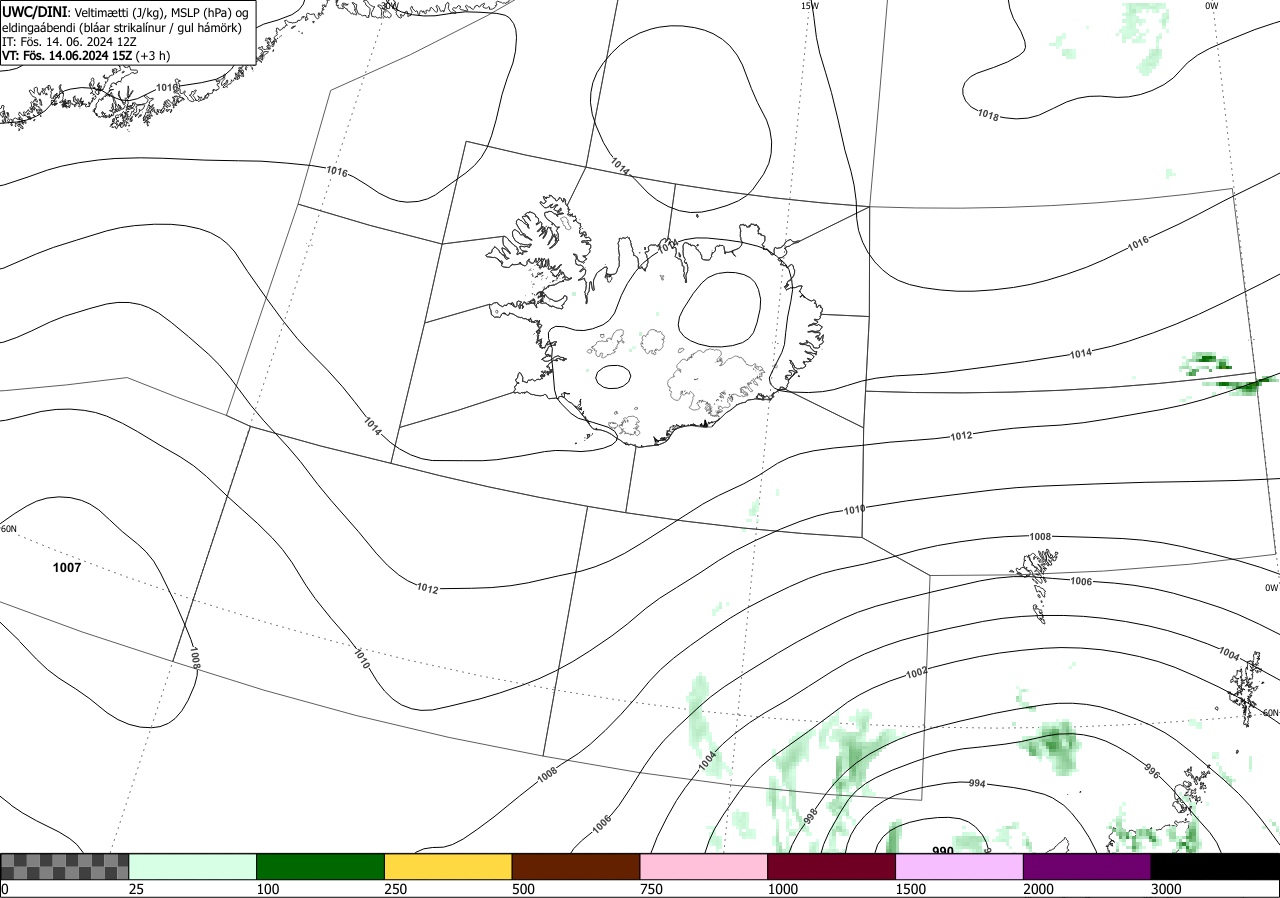Click the dark purple 2000–3000 legend swatch

point(1087,866)
